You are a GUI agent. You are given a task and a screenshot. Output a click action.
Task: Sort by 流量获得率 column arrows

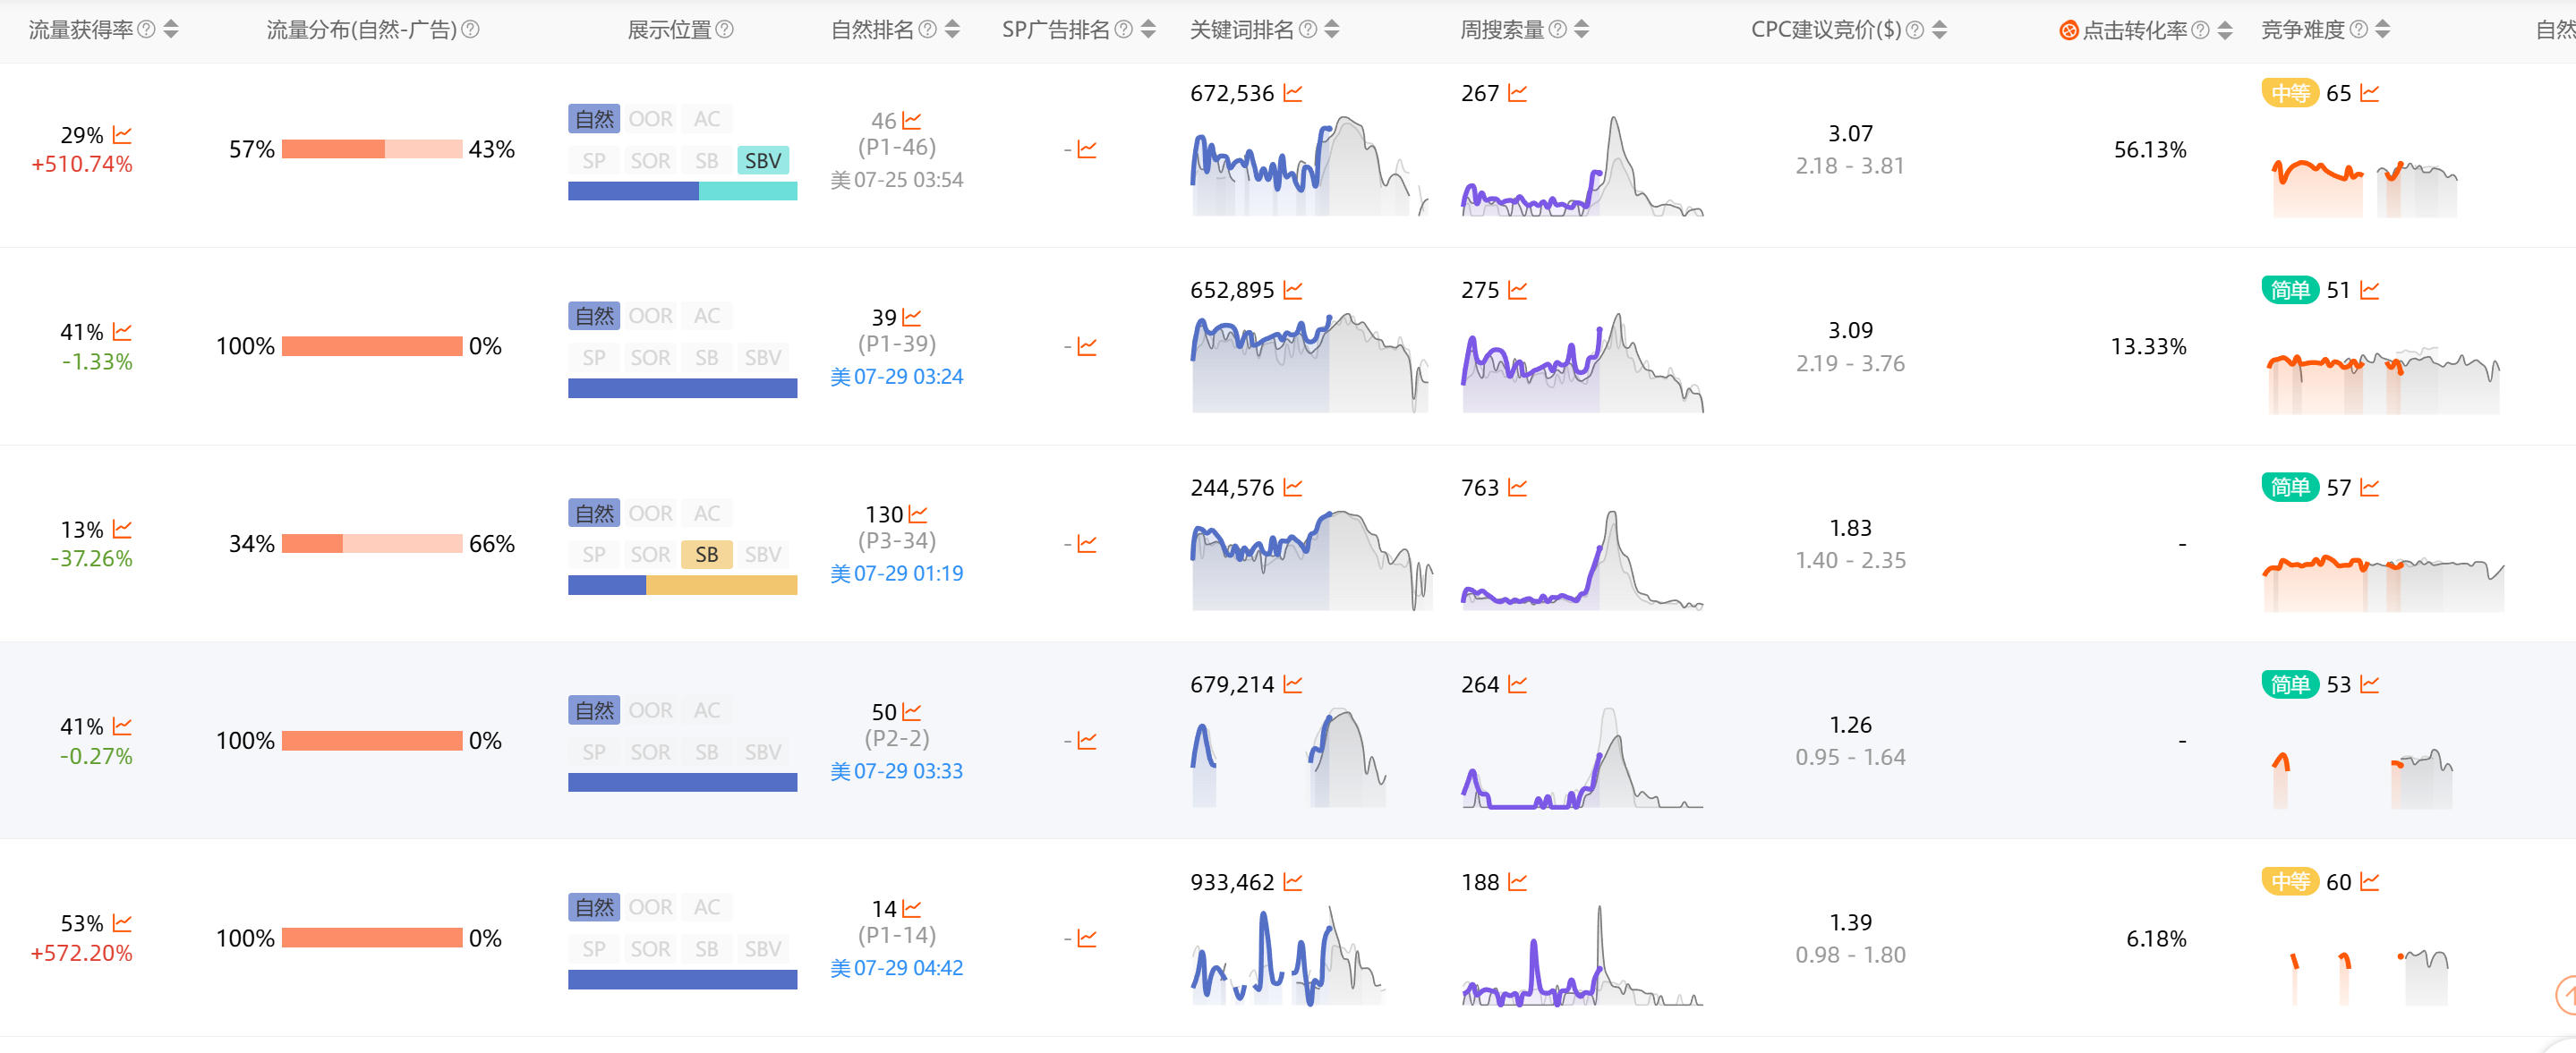pos(171,29)
